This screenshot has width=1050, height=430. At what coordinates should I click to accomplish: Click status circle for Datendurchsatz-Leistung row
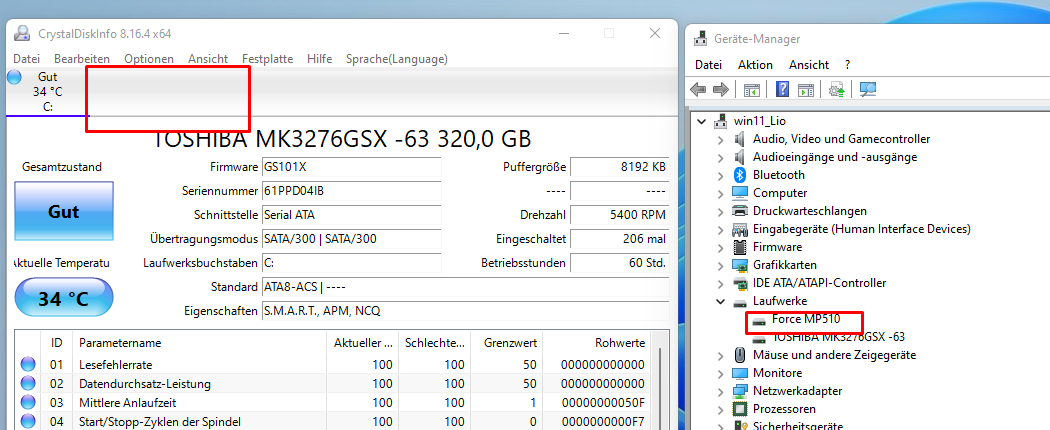tap(28, 384)
